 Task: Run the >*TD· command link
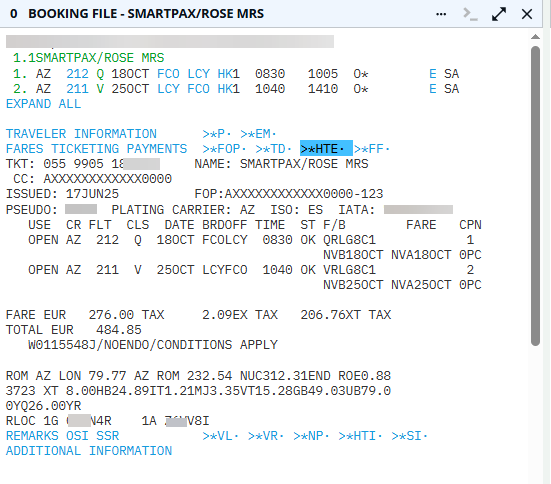tap(273, 149)
